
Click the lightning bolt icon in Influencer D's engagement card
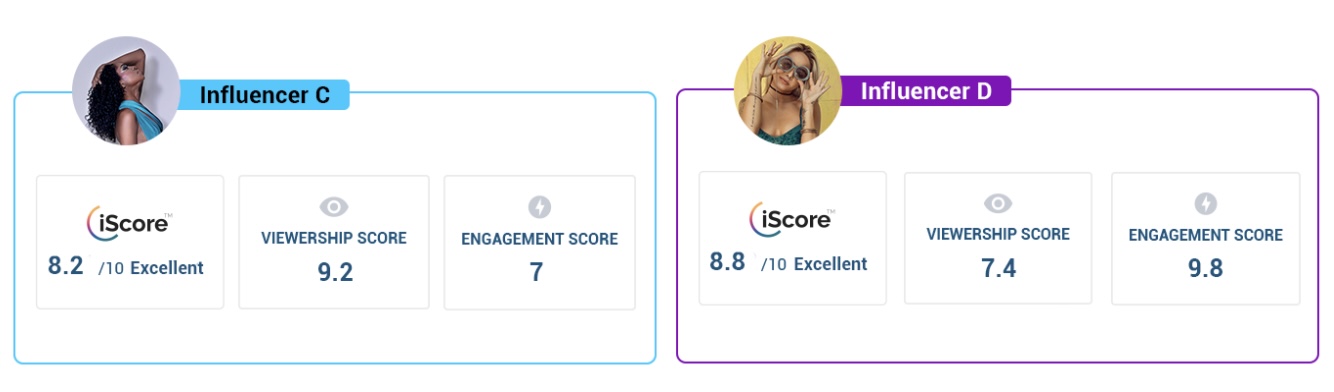click(1205, 203)
